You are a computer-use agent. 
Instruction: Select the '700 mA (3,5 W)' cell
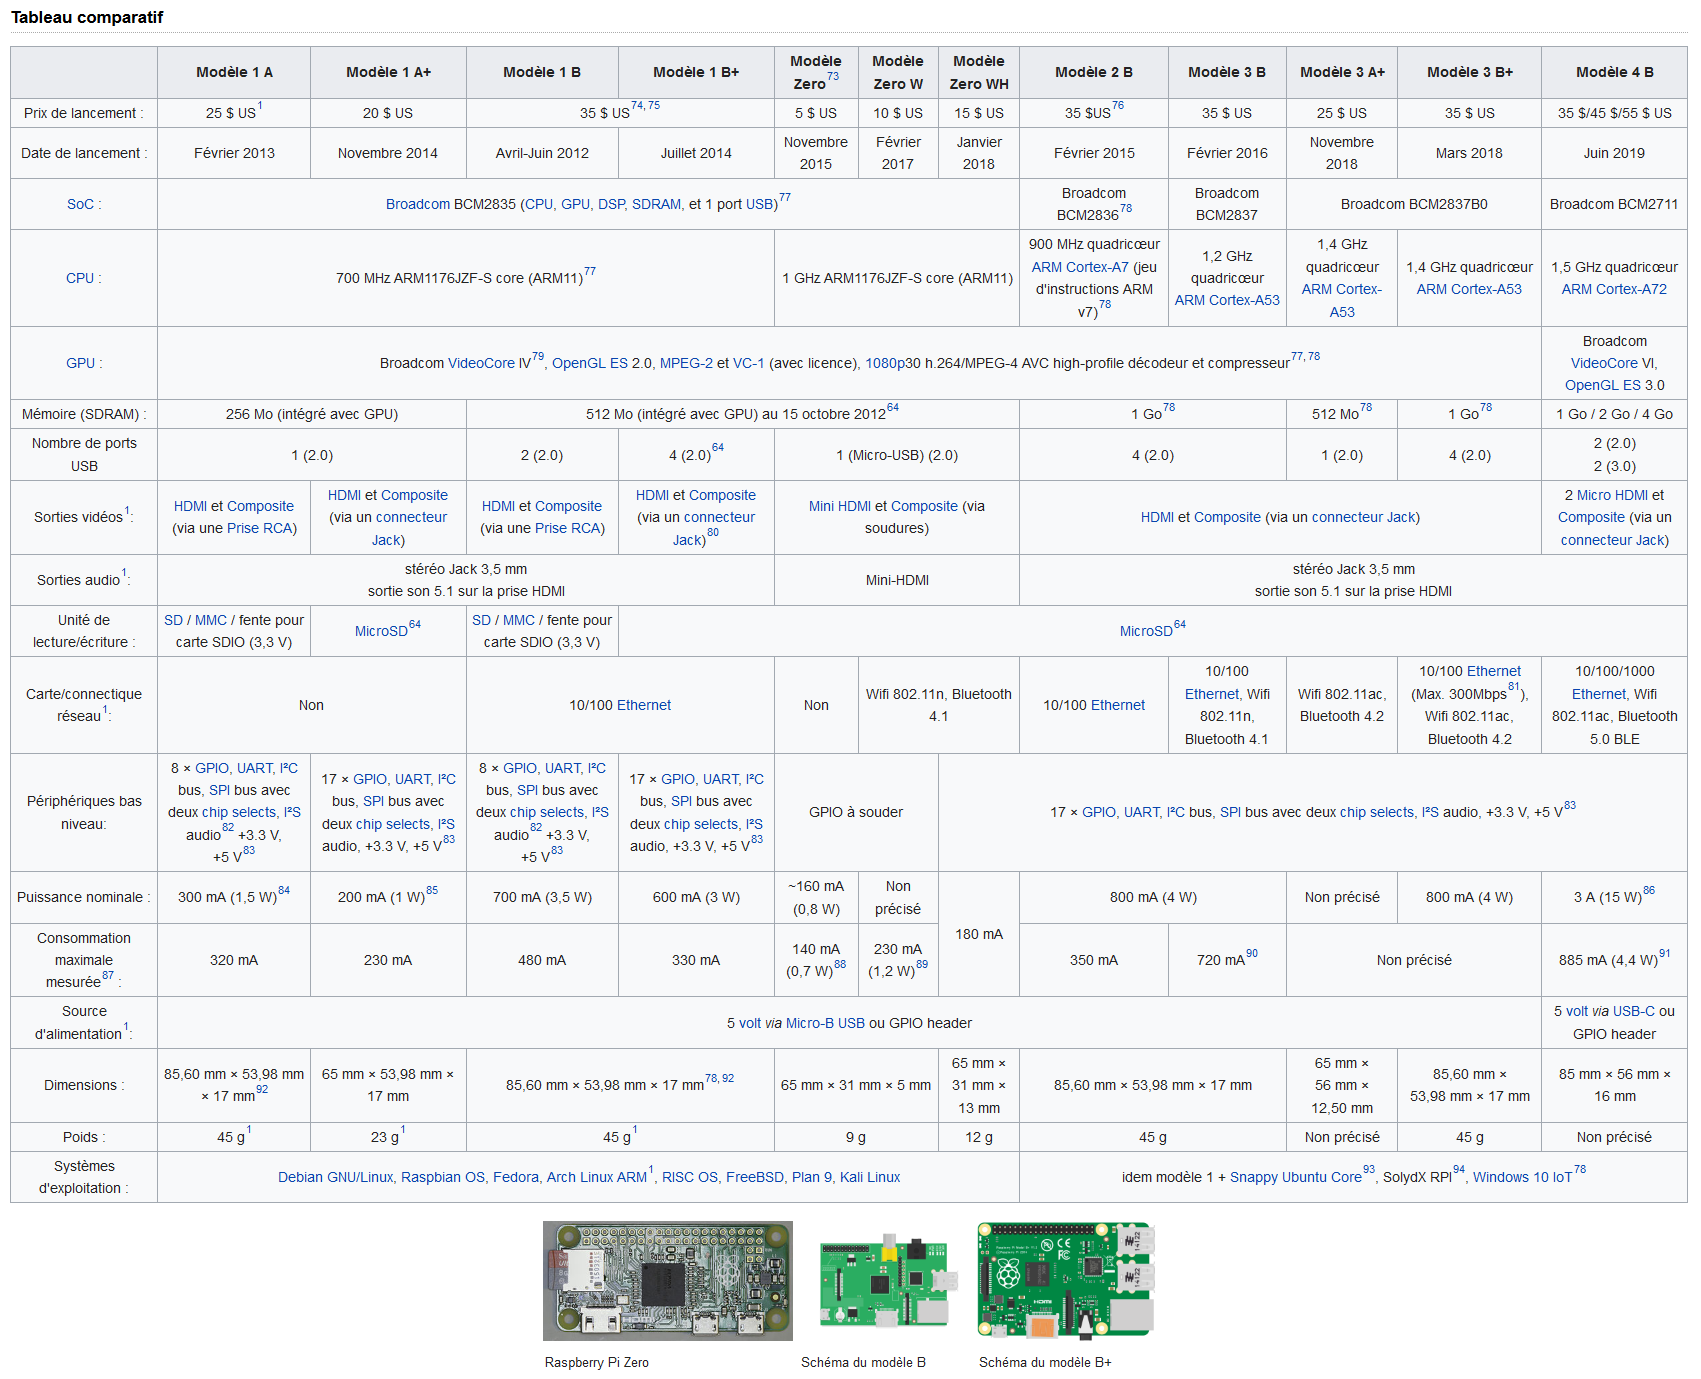click(542, 897)
